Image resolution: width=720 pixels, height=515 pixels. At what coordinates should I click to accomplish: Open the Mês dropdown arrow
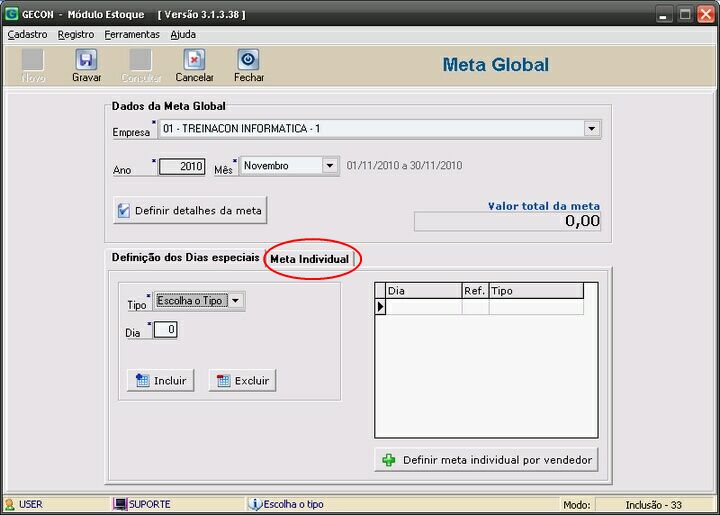[330, 165]
